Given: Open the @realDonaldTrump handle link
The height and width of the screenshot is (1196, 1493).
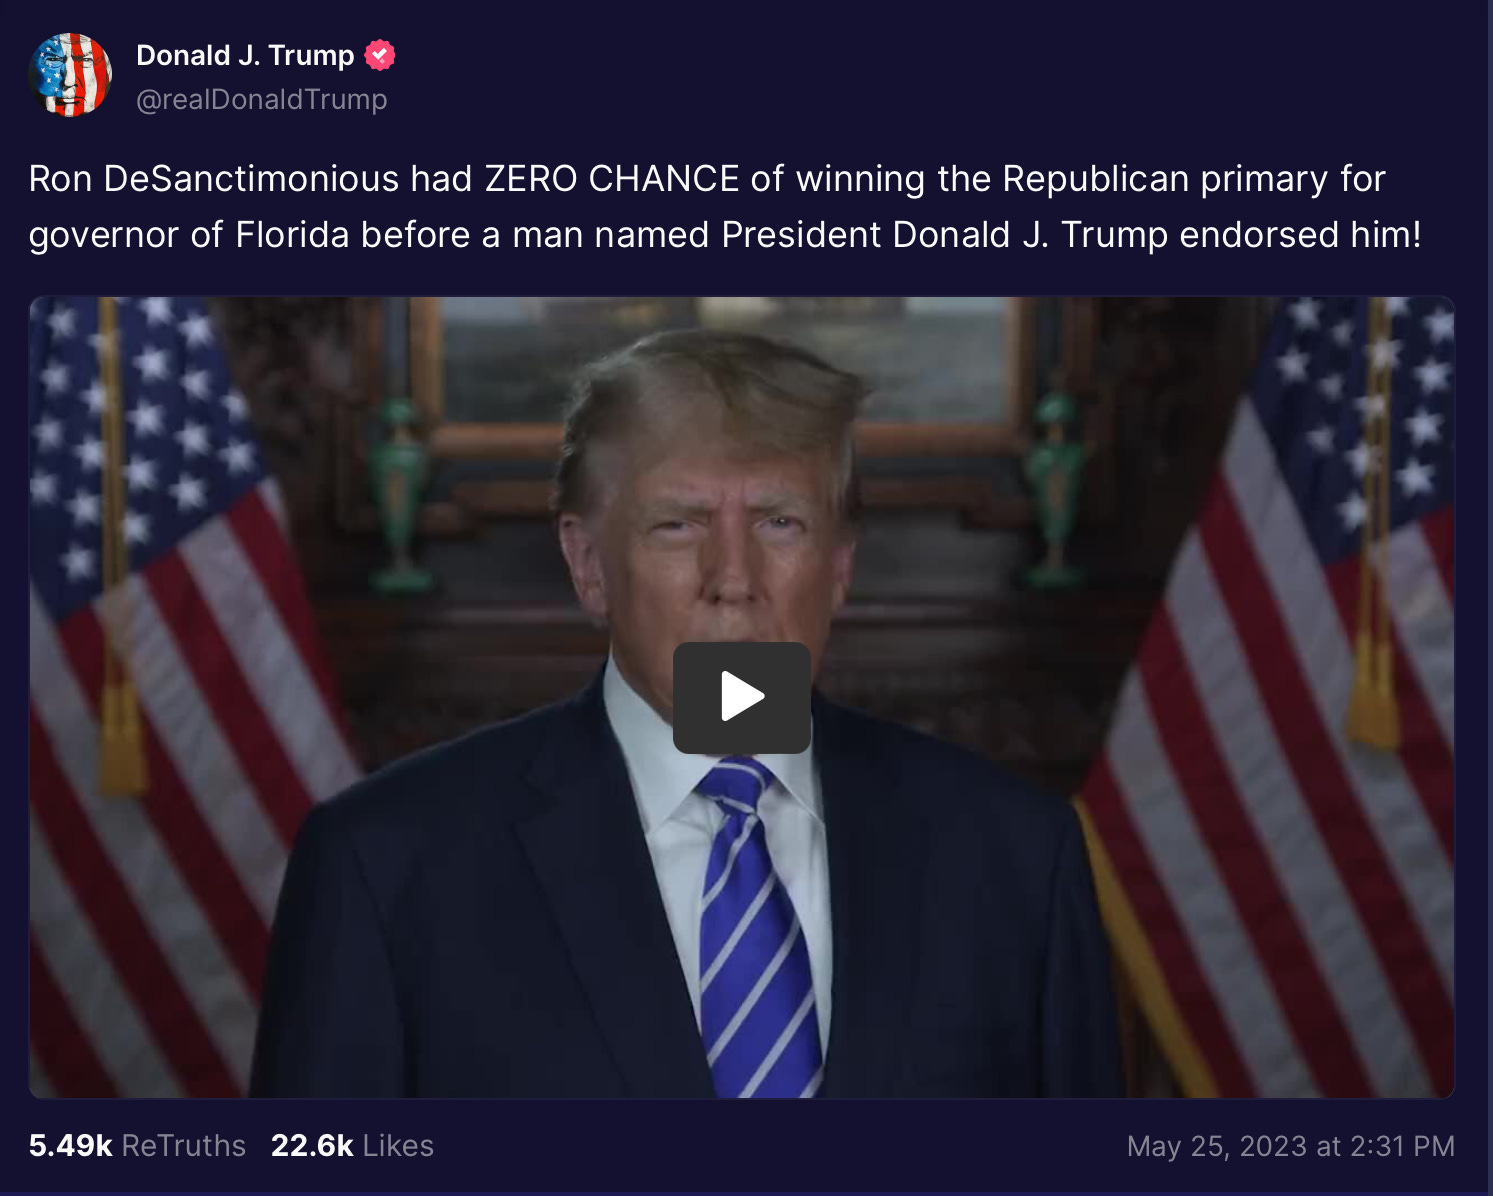Looking at the screenshot, I should click(261, 99).
